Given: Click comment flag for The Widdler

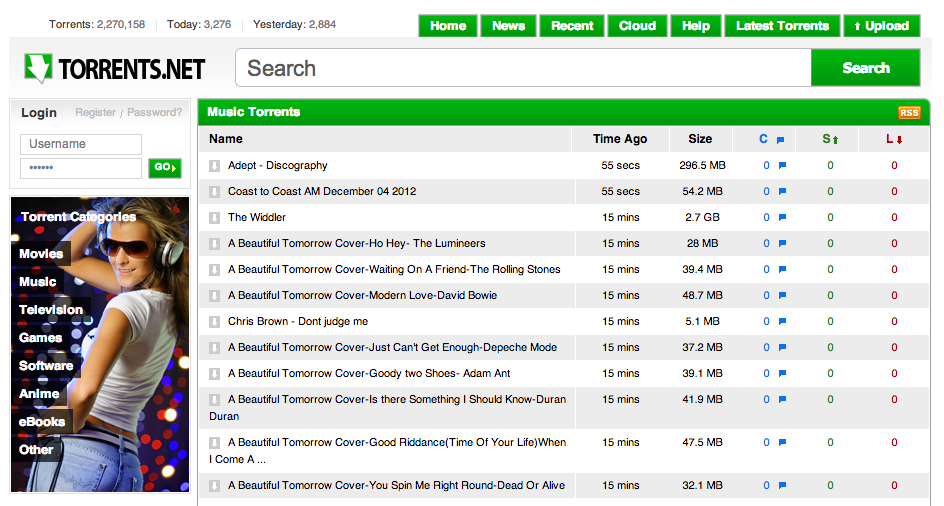Looking at the screenshot, I should (x=782, y=217).
